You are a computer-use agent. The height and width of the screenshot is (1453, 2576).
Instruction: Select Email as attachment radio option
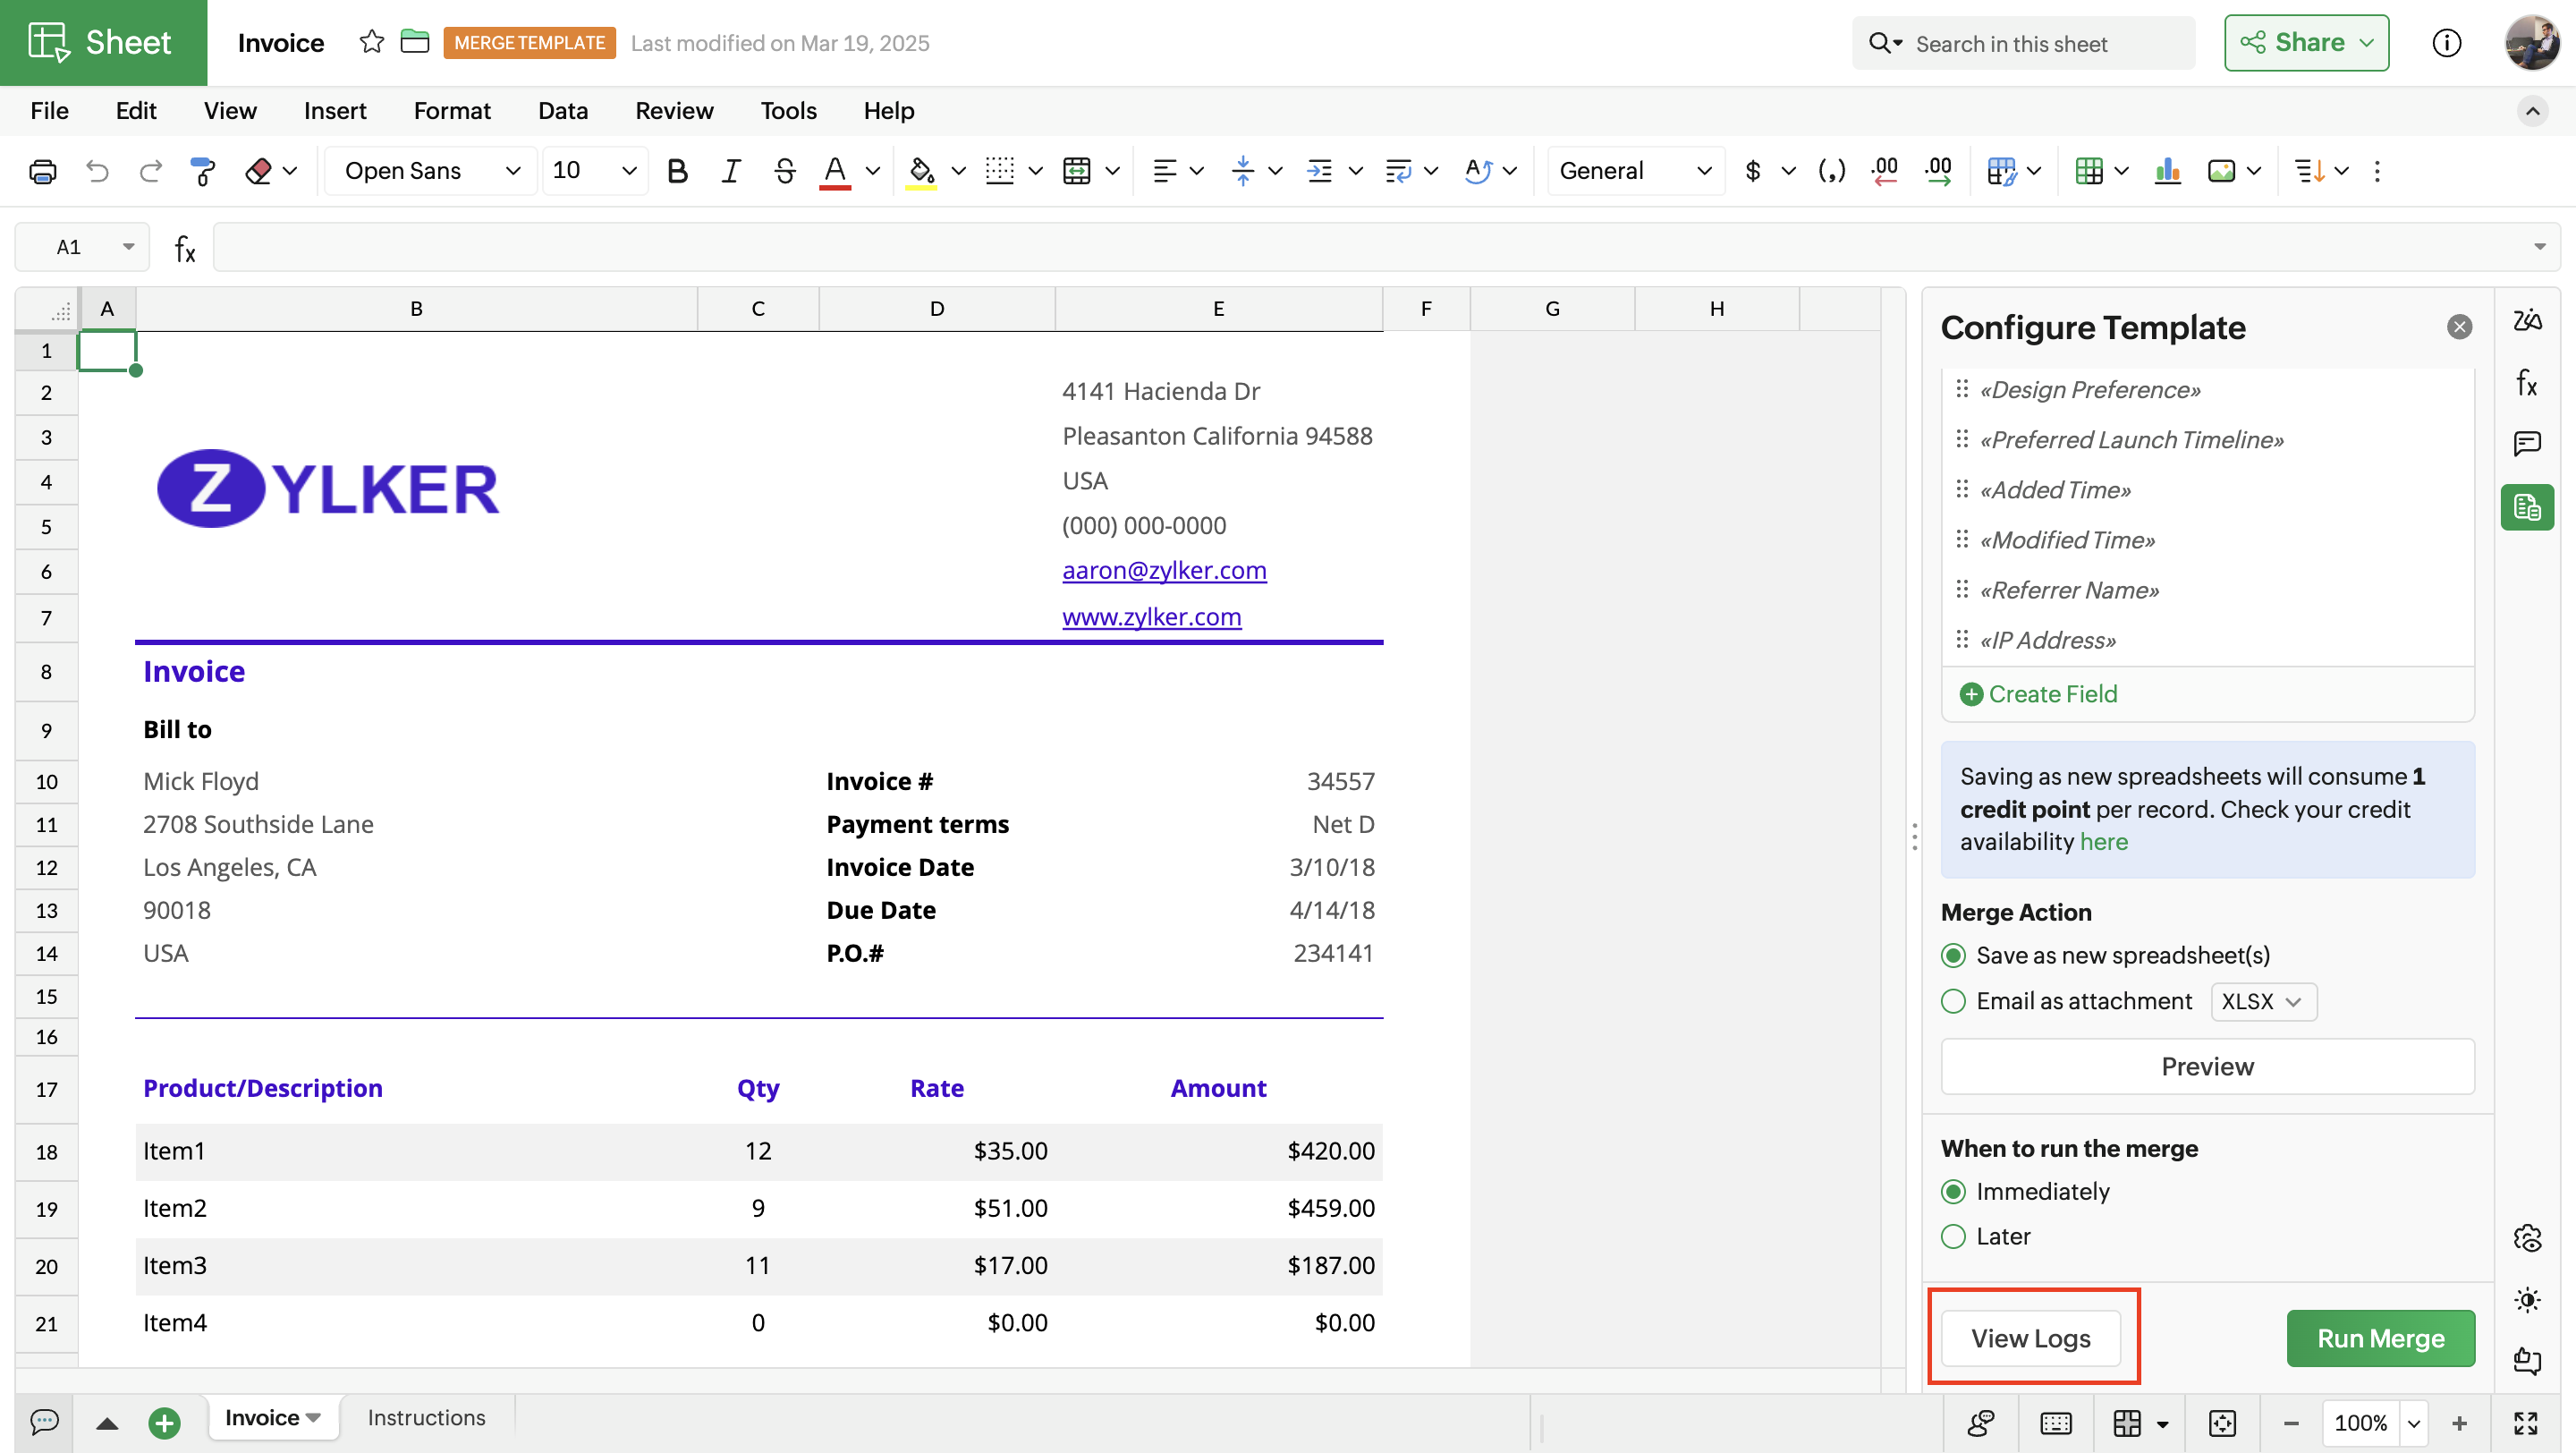[x=1953, y=1001]
